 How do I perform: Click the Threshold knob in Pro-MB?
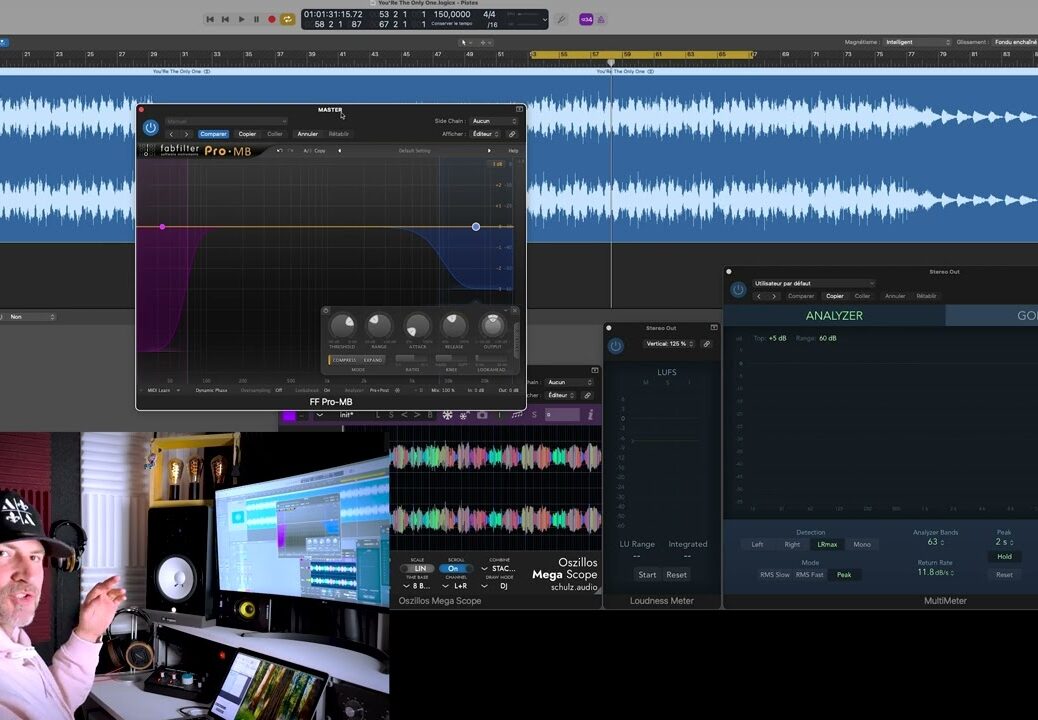pos(342,326)
